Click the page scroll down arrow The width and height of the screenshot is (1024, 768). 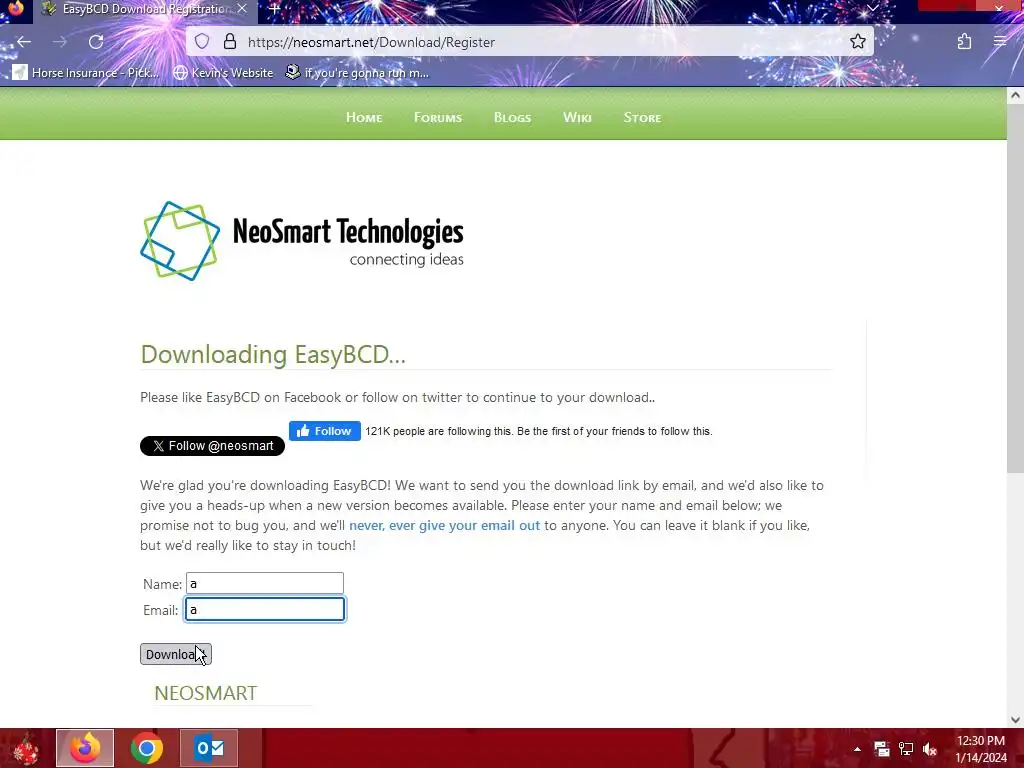[x=1015, y=720]
